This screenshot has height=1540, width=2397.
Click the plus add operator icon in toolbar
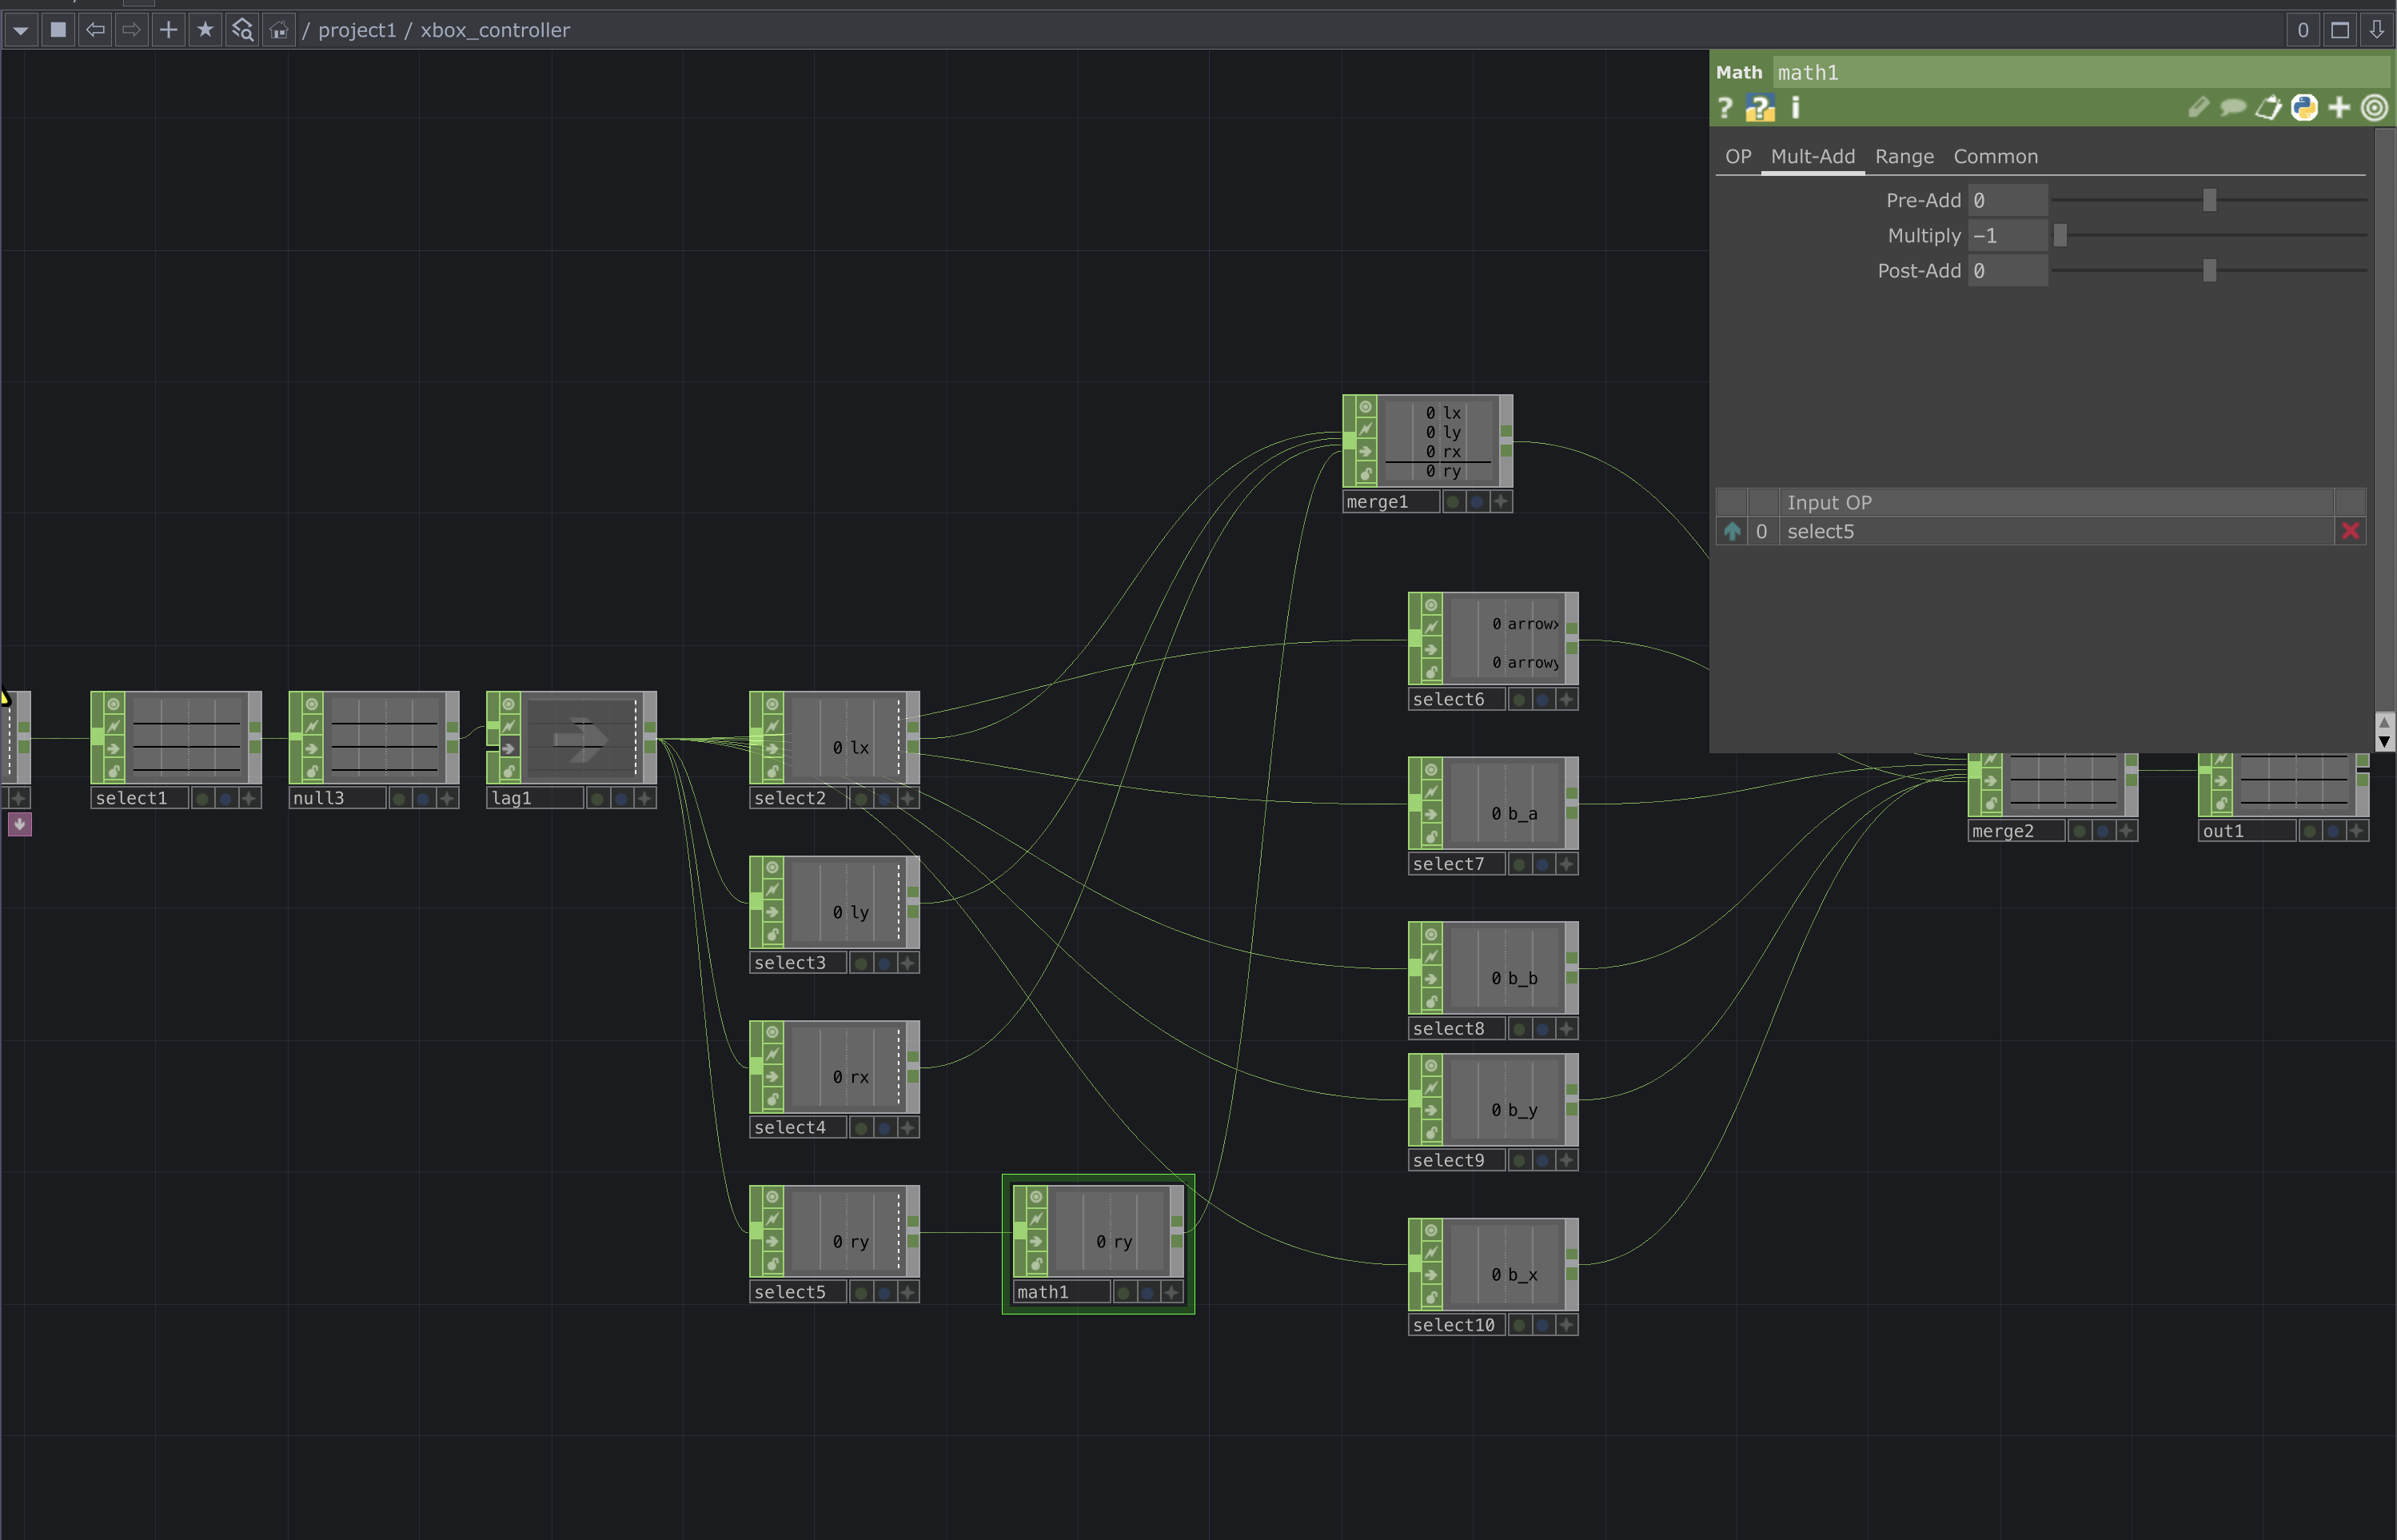click(x=169, y=30)
